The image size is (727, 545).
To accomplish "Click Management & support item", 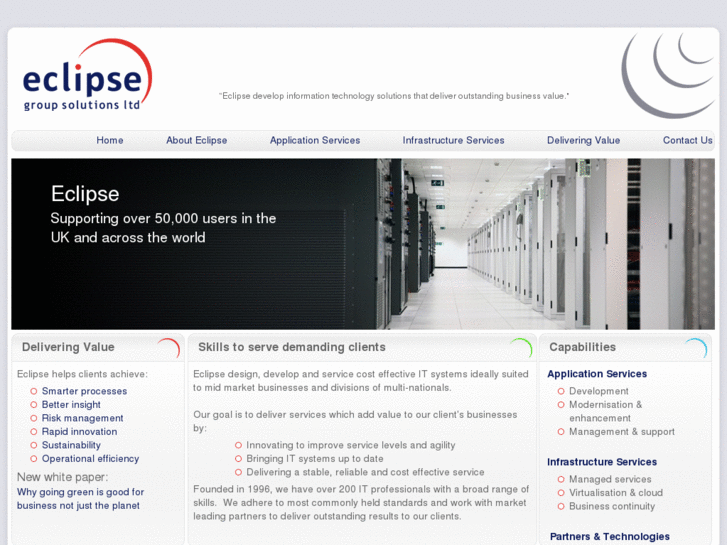I will coord(622,431).
